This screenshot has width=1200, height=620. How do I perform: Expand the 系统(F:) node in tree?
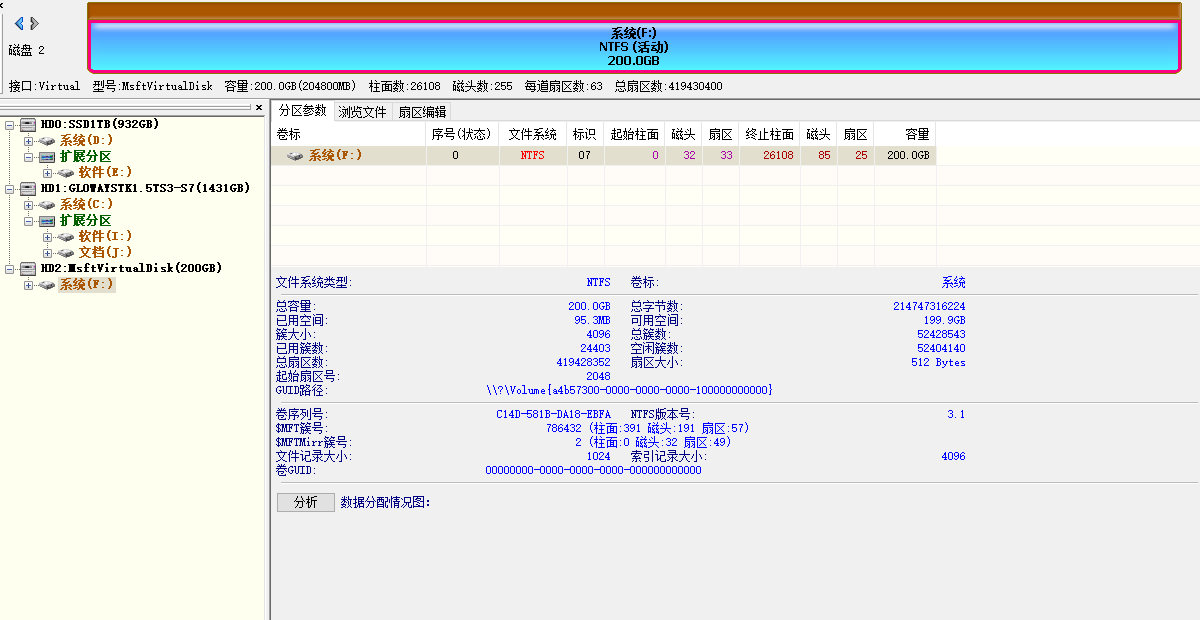[29, 285]
